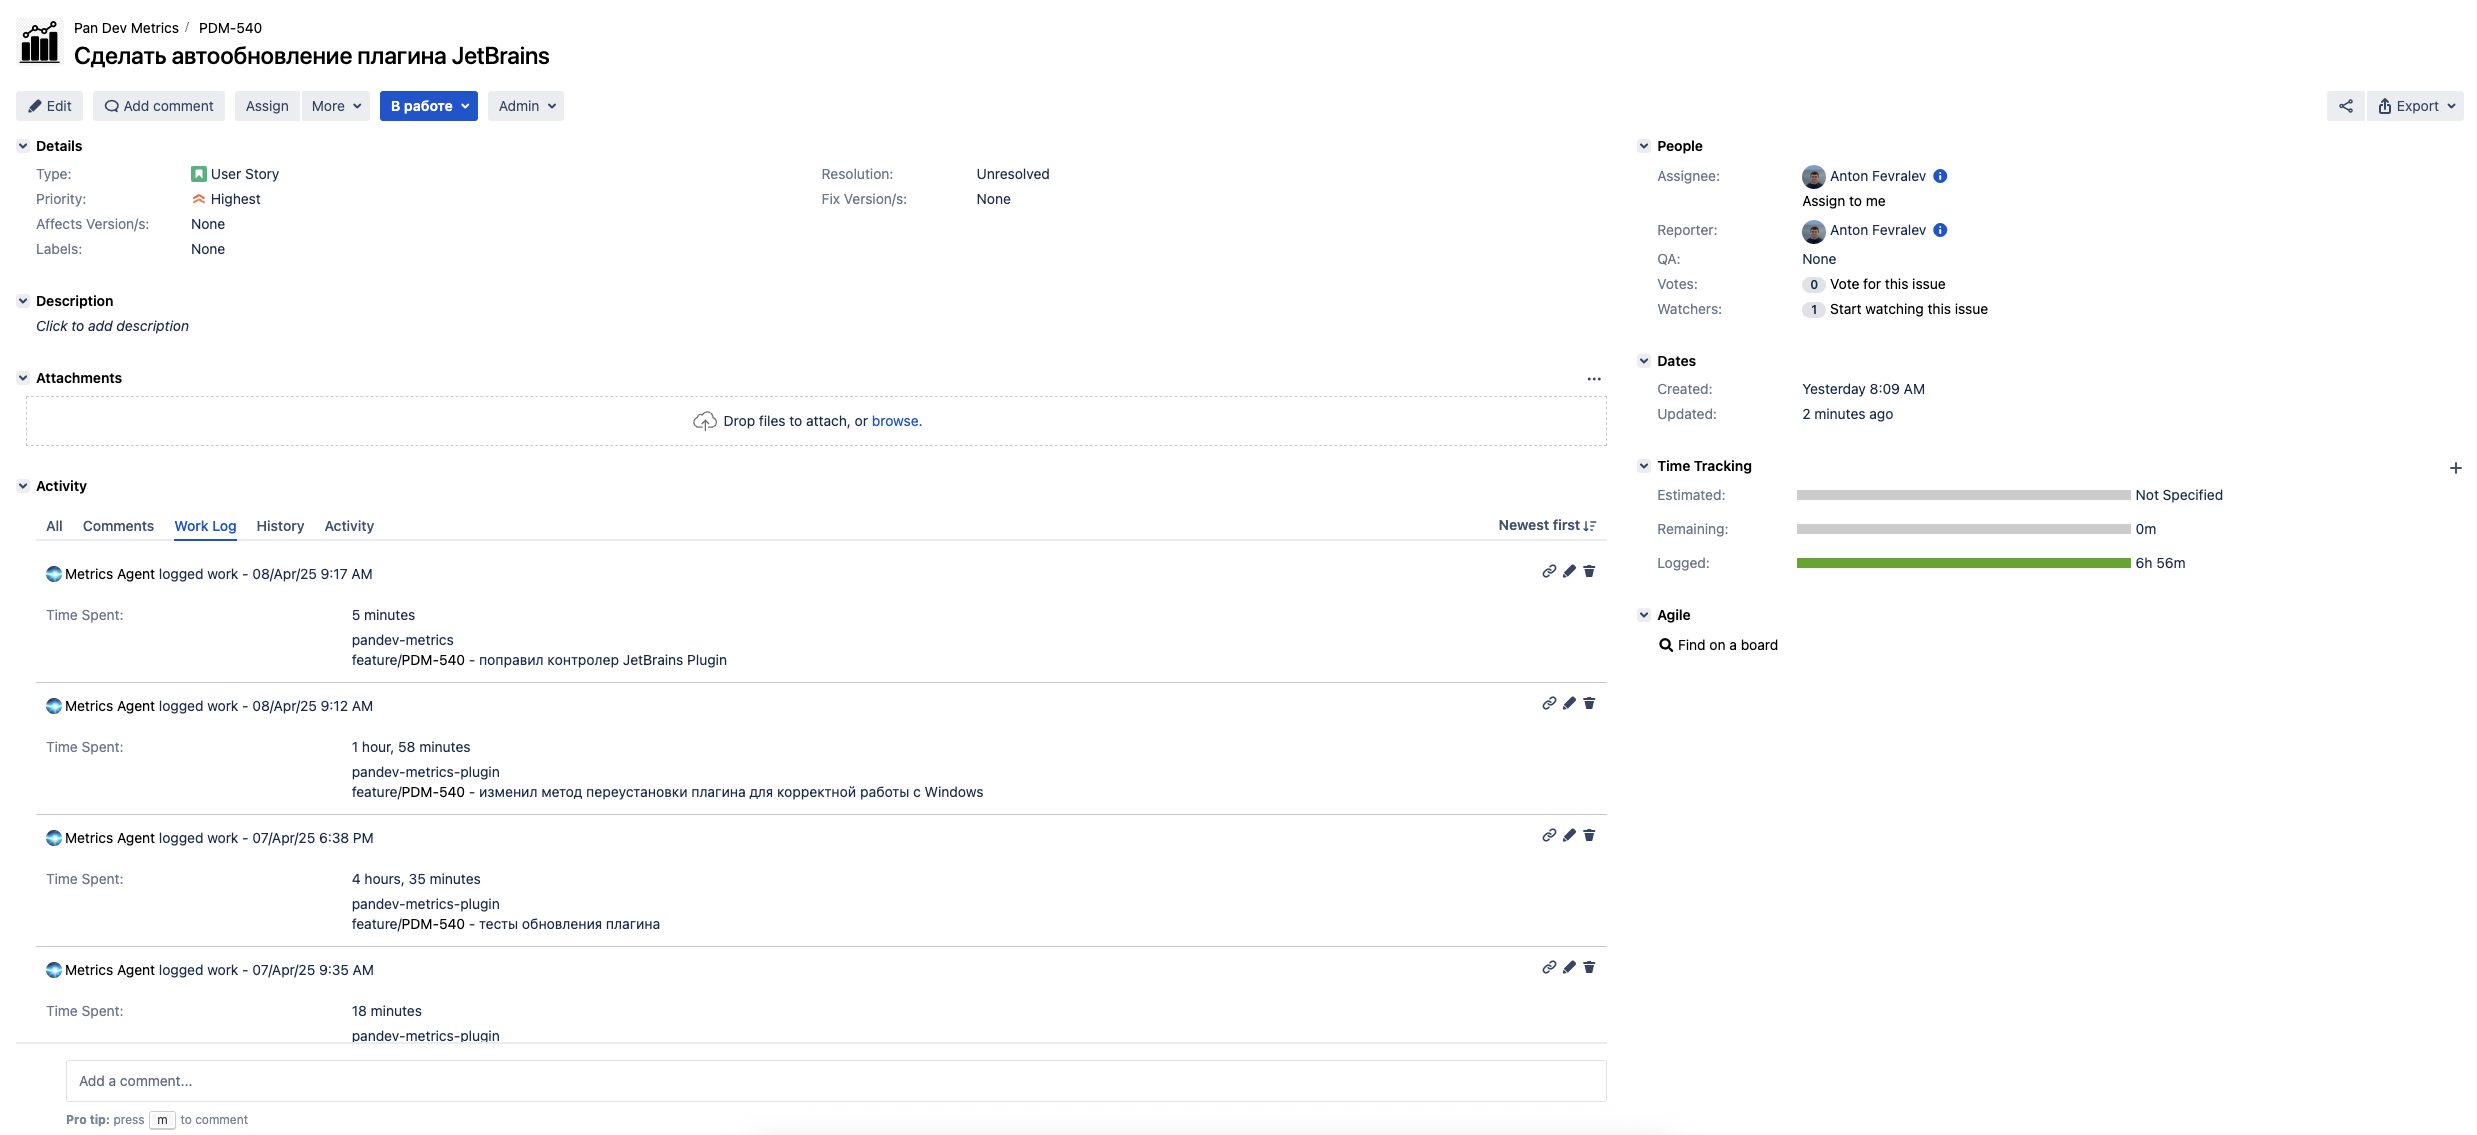Click Vote for this issue
2477x1135 pixels.
(x=1887, y=284)
